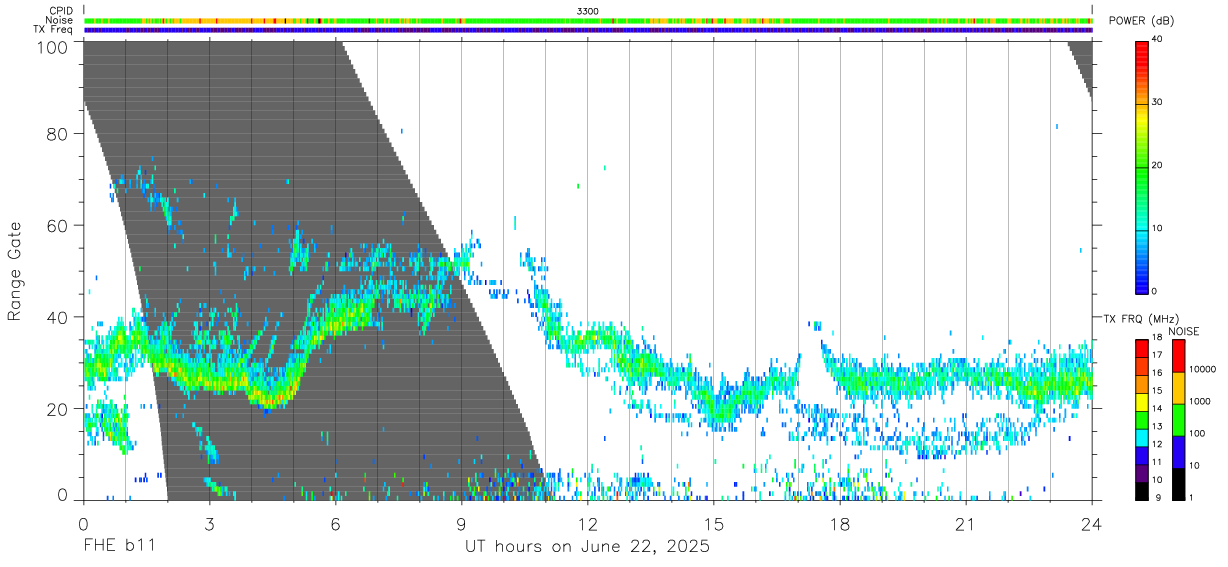Click the y-axis tick label 100

point(52,46)
